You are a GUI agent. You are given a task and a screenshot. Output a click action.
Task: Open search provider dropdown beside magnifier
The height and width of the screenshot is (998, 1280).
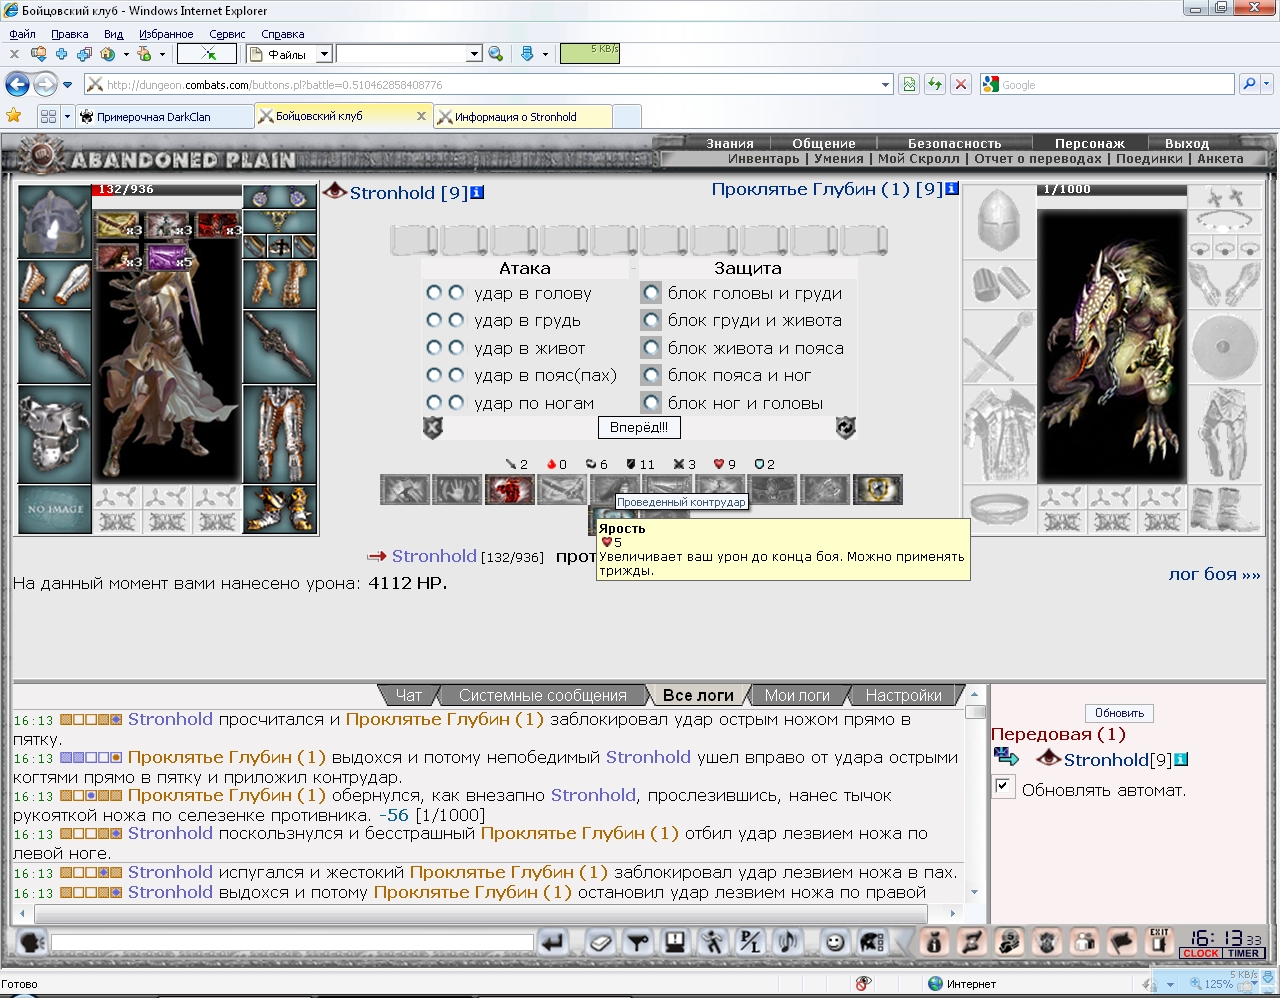(1268, 85)
